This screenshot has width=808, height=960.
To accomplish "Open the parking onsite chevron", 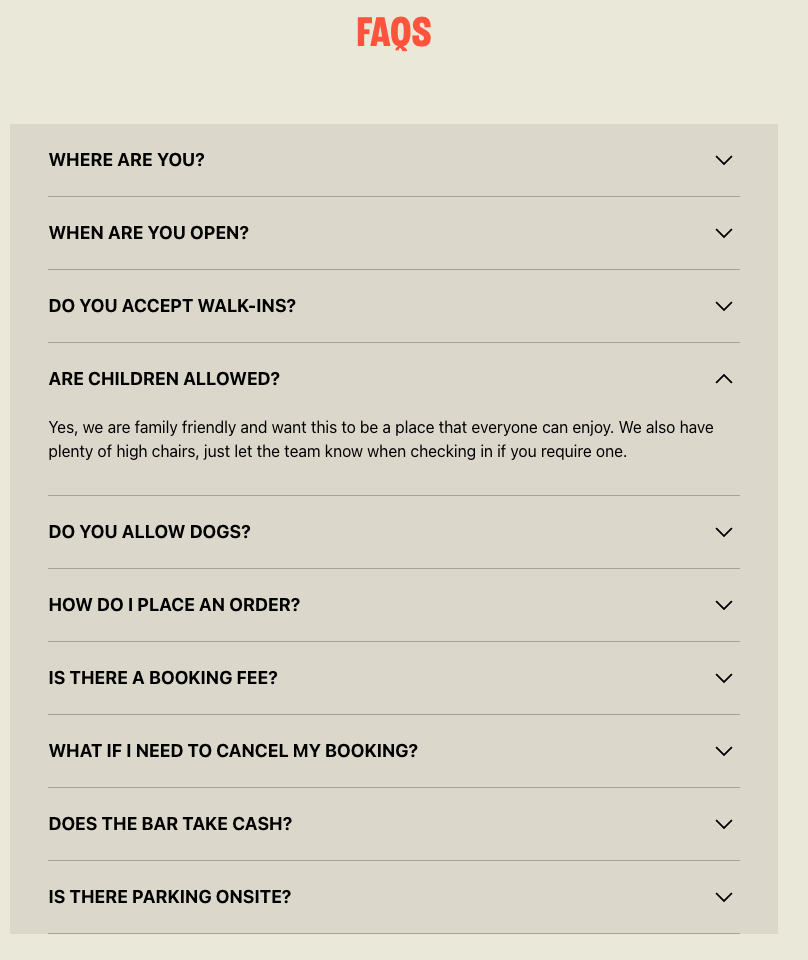I will [724, 897].
